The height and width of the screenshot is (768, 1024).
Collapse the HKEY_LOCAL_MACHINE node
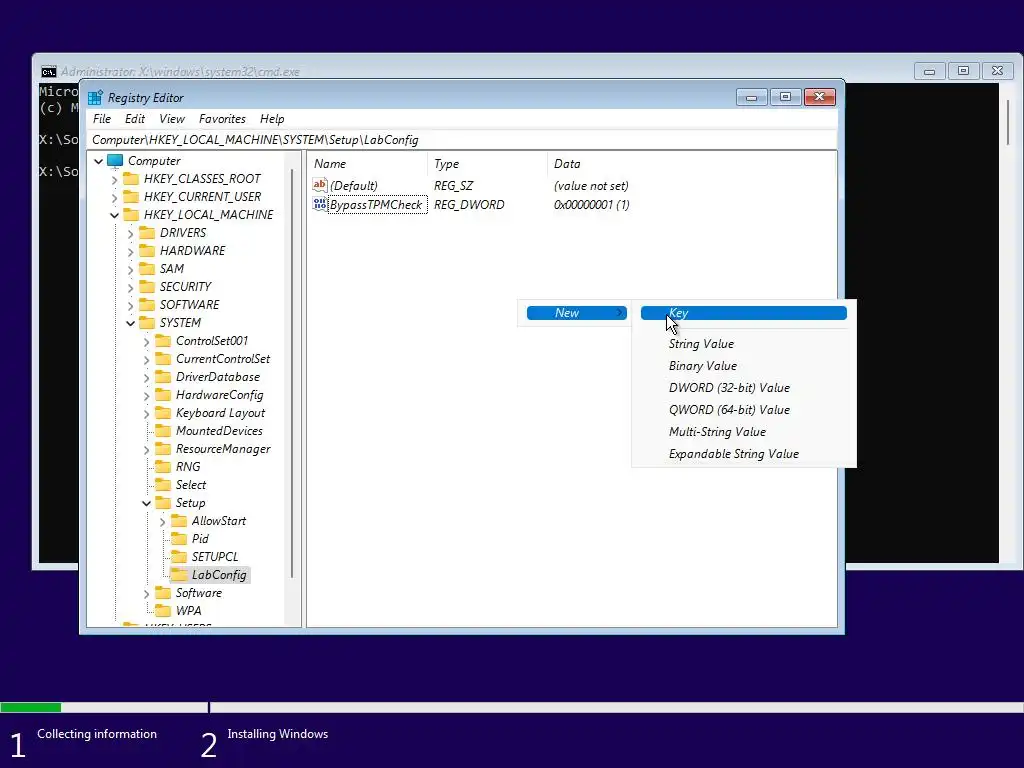(x=115, y=215)
